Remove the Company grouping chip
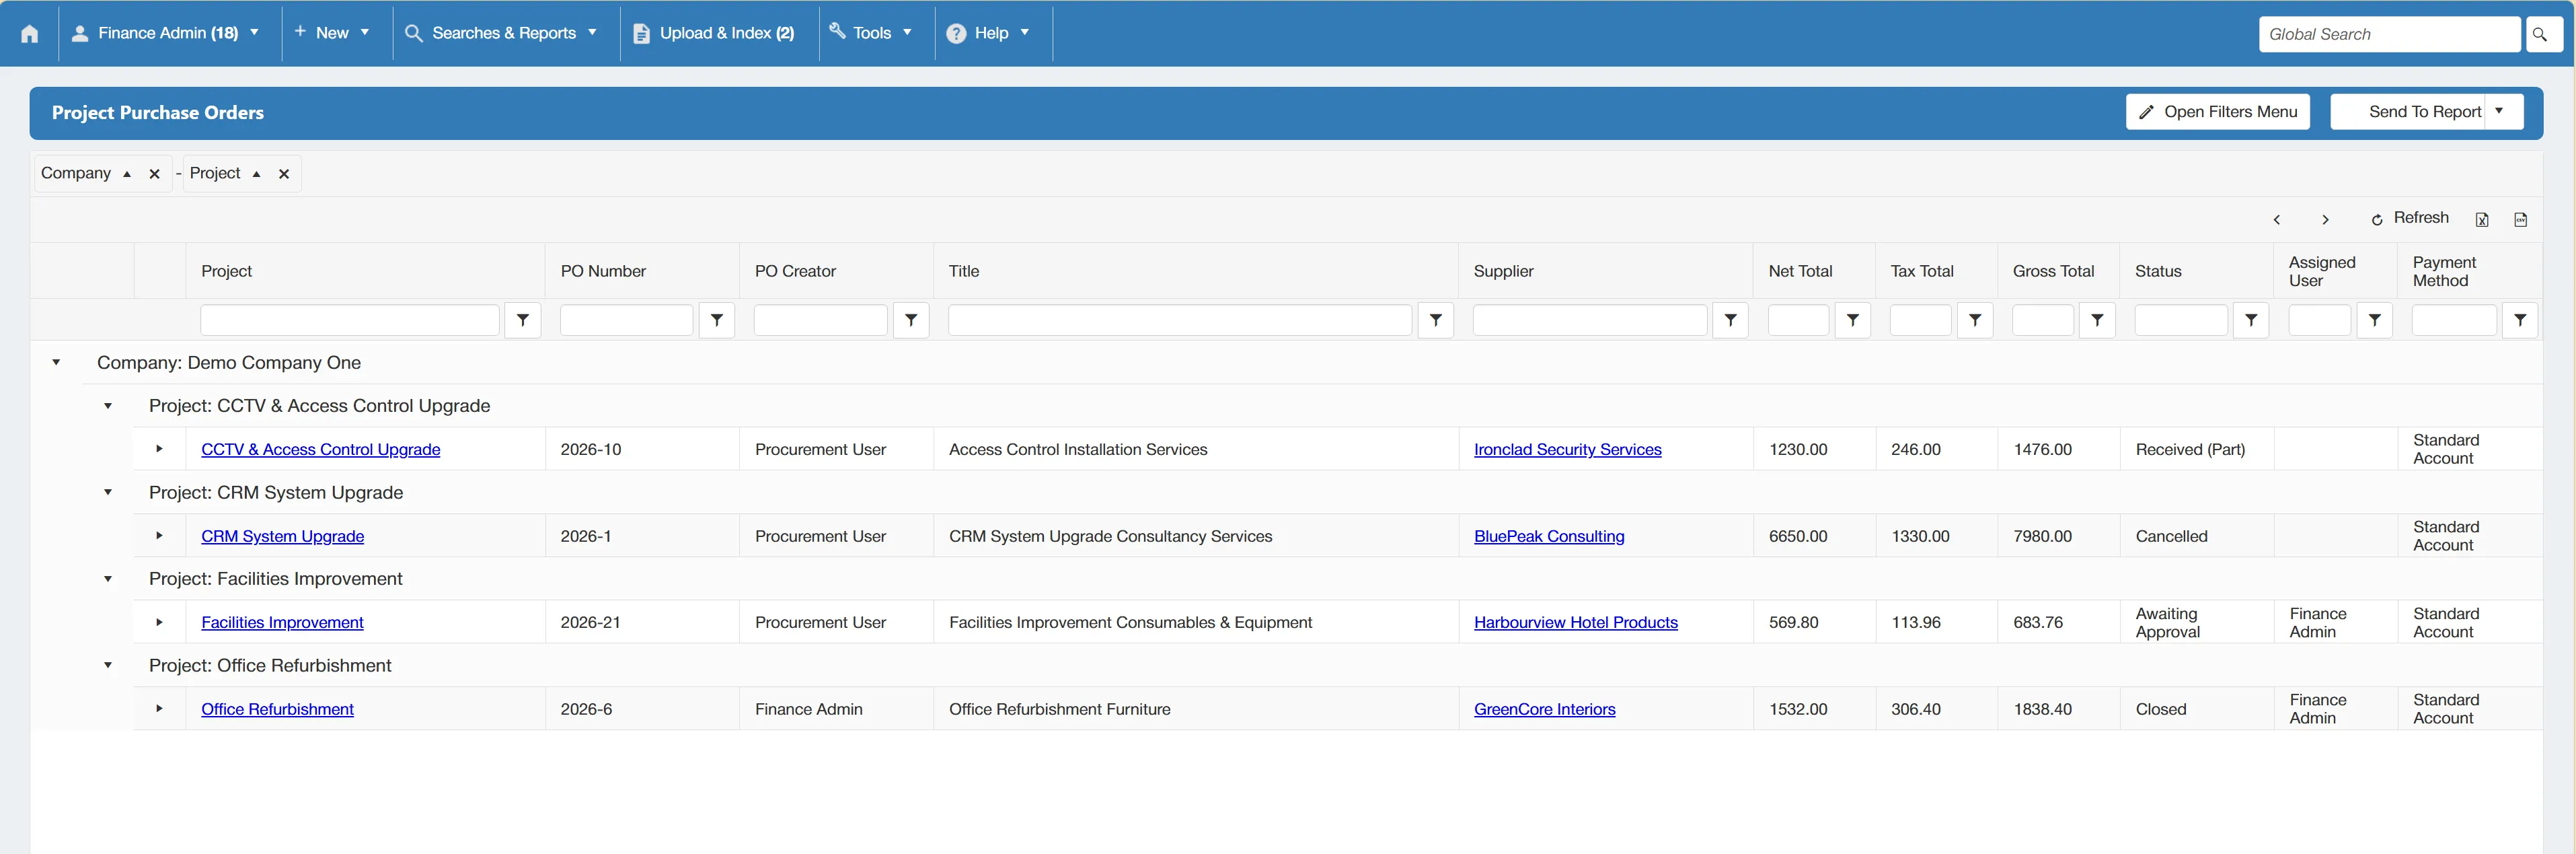The image size is (2576, 854). pyautogui.click(x=154, y=174)
